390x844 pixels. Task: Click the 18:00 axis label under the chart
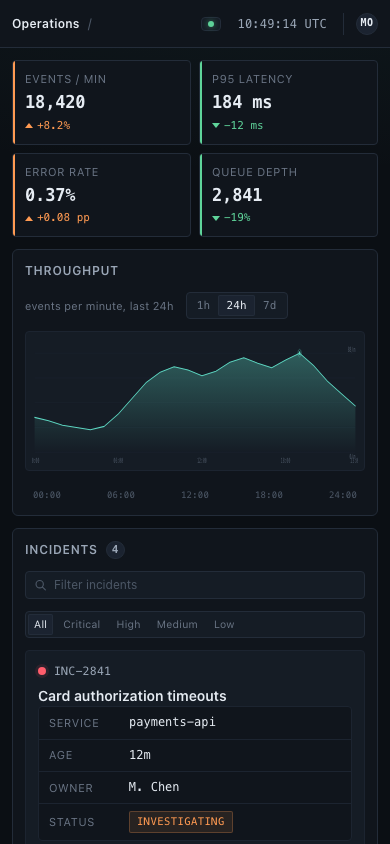tap(269, 495)
